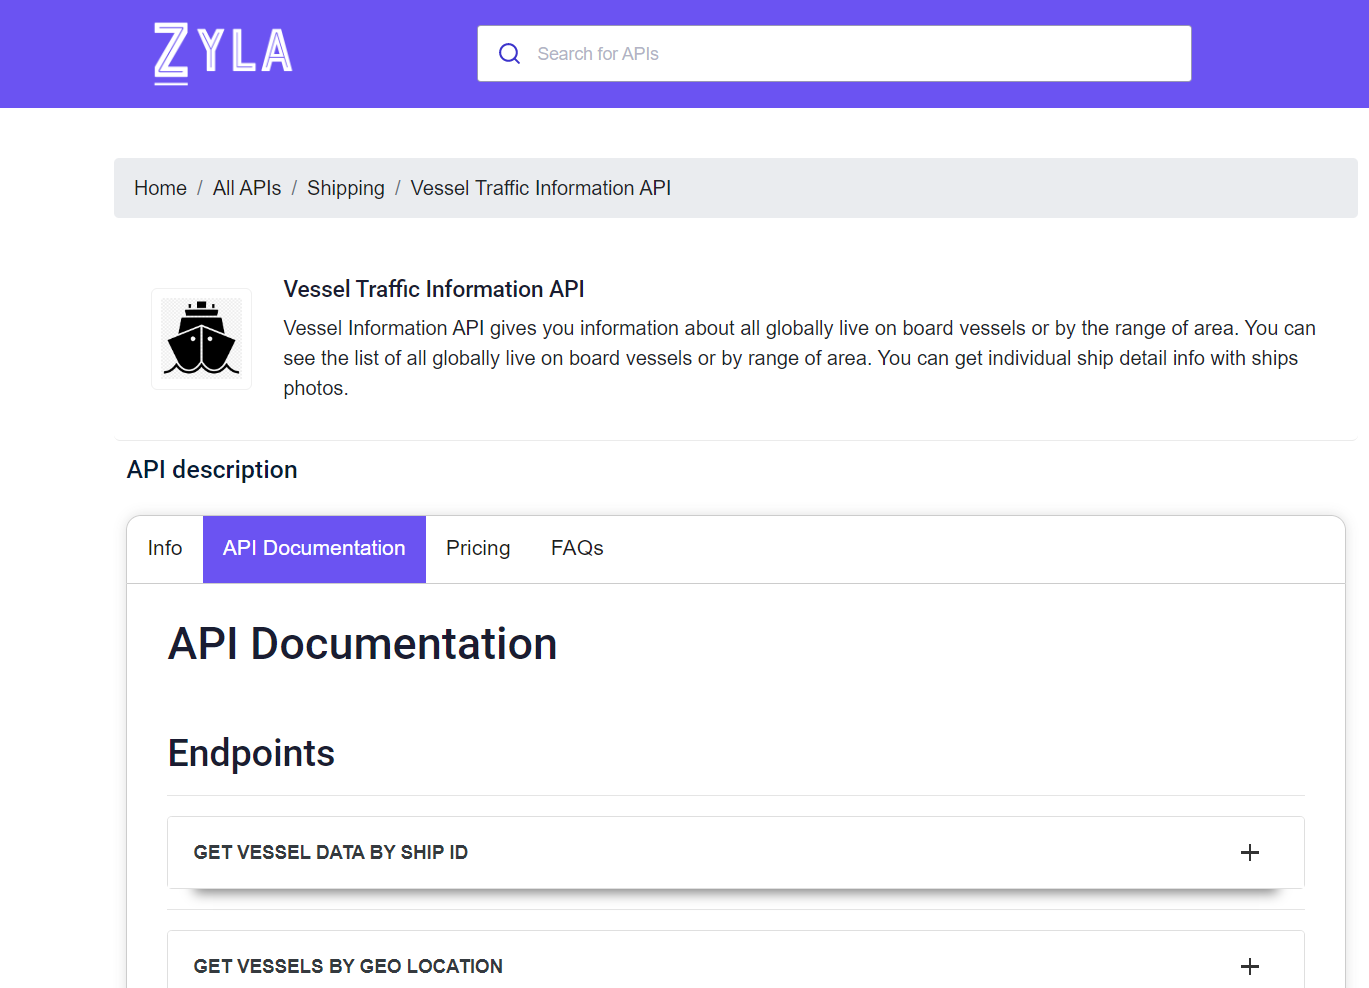Viewport: 1369px width, 988px height.
Task: Open the All APIs breadcrumb link
Action: click(246, 188)
